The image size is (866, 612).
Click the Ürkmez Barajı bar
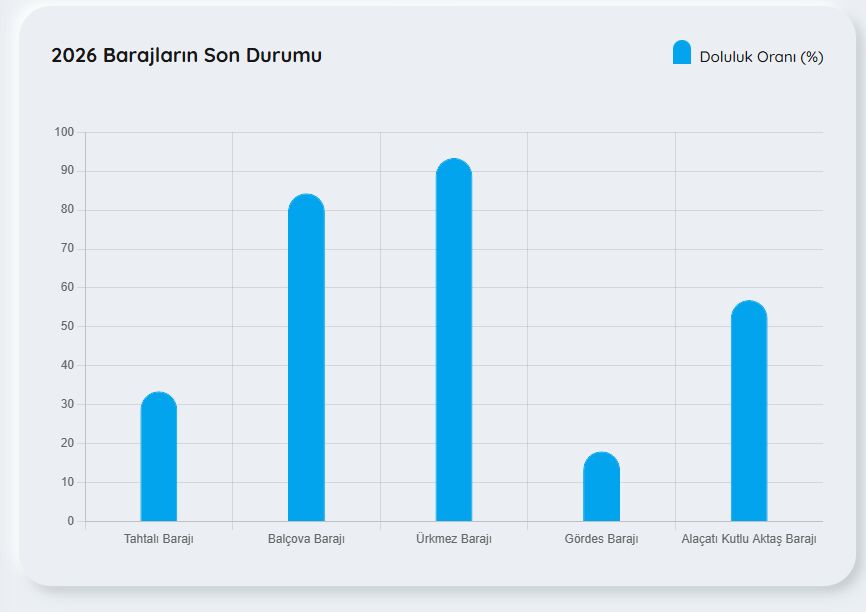click(x=454, y=340)
